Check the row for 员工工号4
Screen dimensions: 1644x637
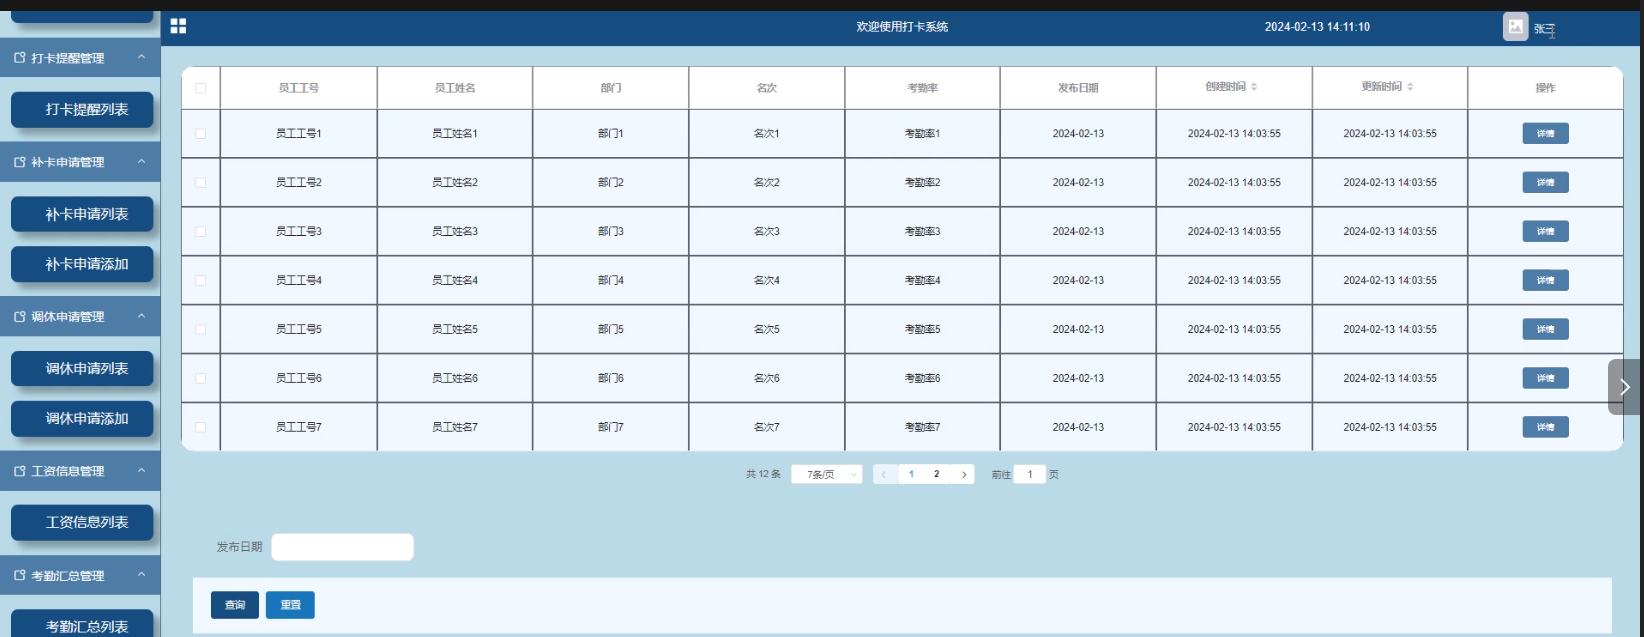[x=200, y=280]
